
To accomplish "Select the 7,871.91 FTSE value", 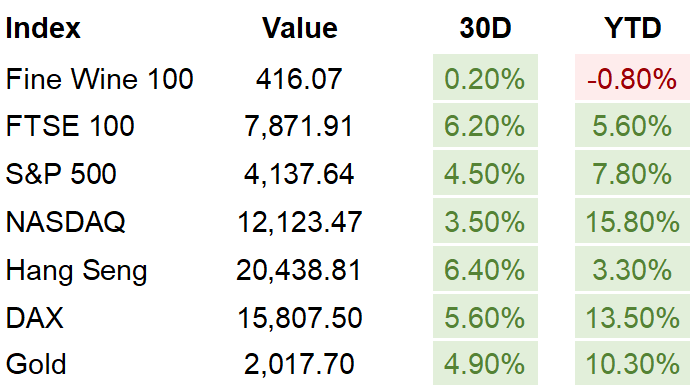I will tap(299, 126).
